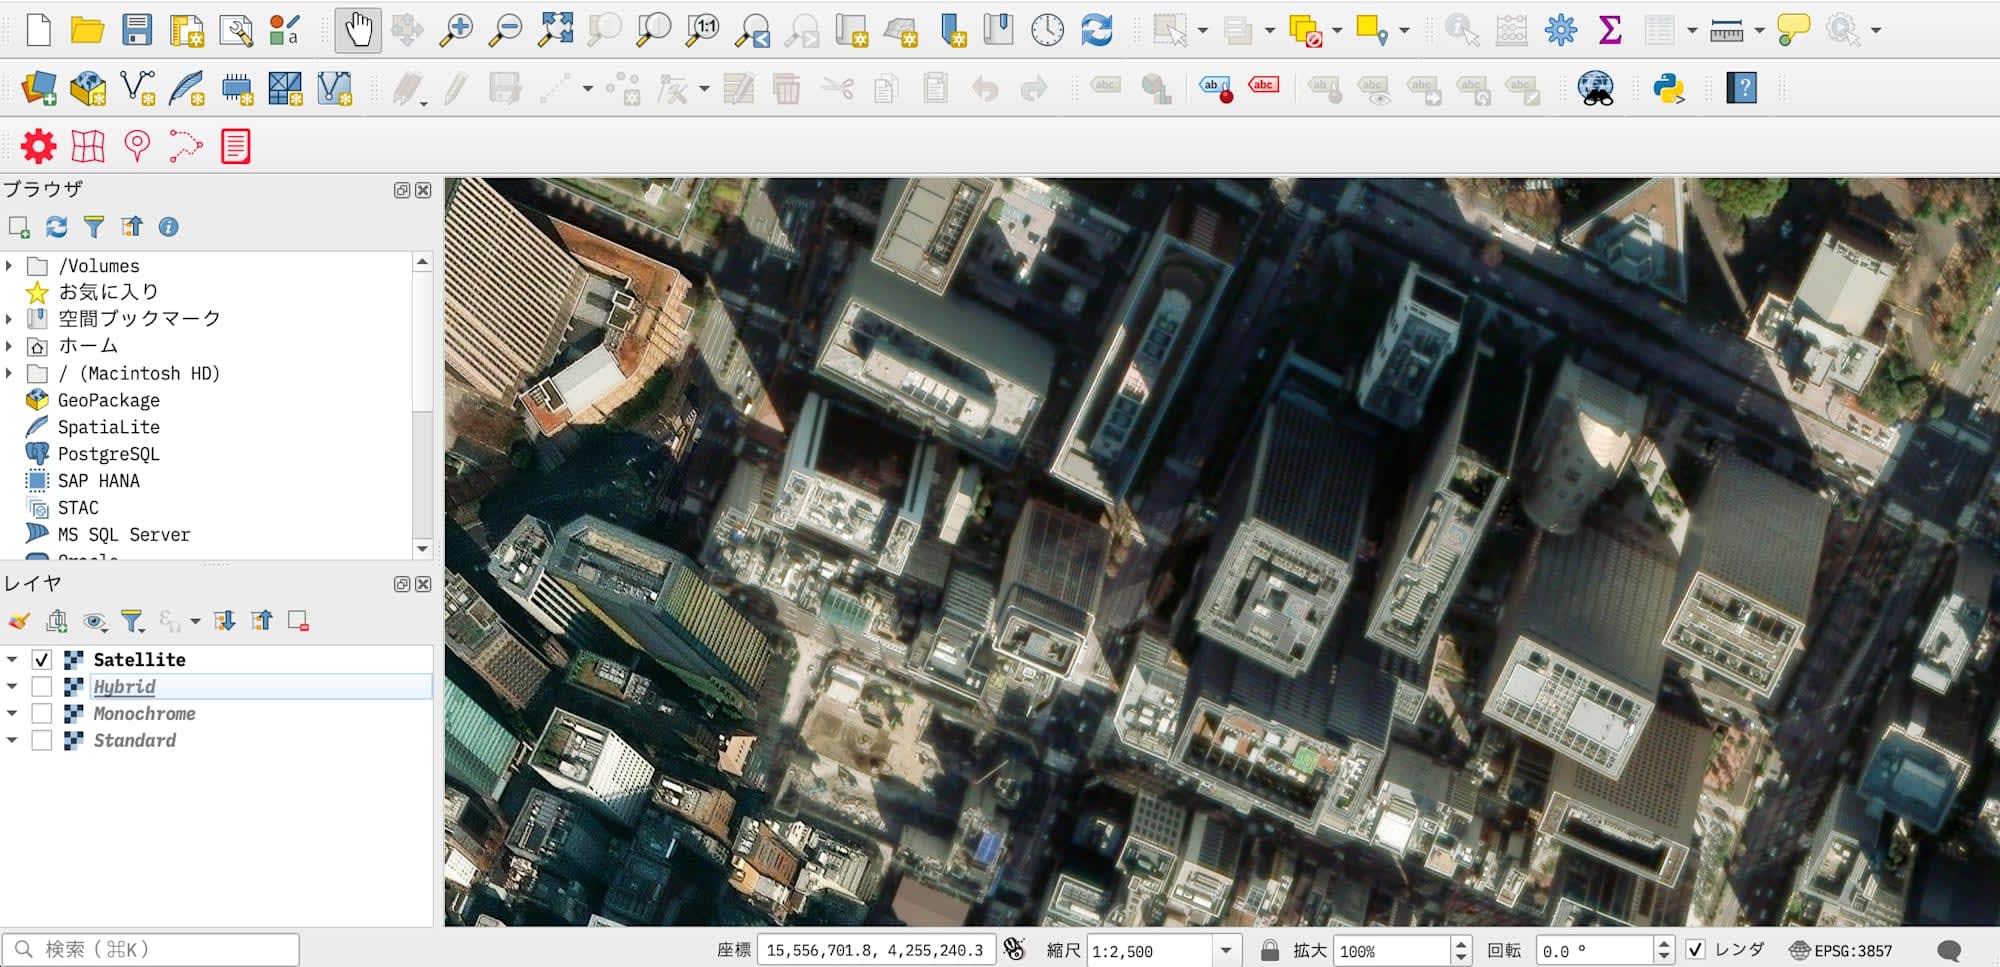Select the PostgreSQL browser item
The image size is (2000, 967).
click(108, 454)
